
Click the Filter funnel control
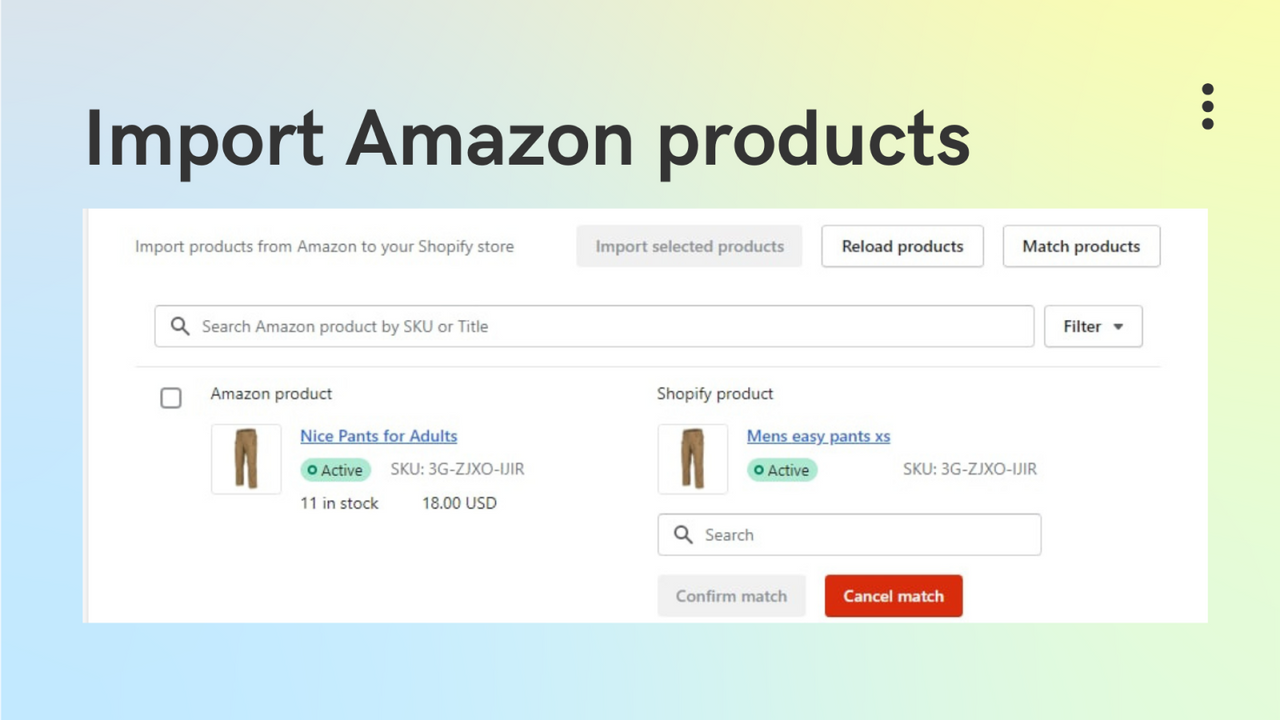pos(1093,326)
